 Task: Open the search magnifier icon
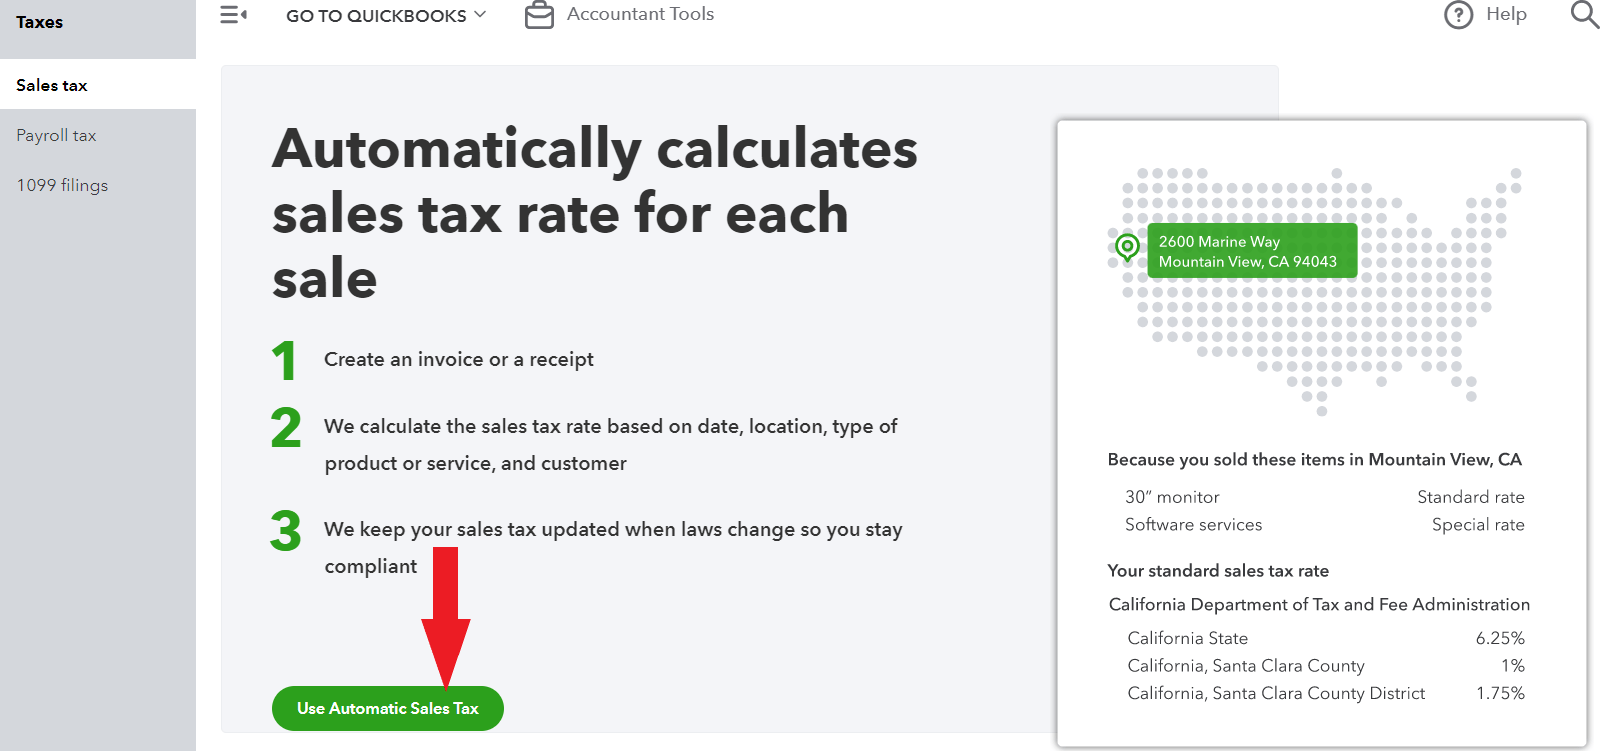pos(1585,15)
